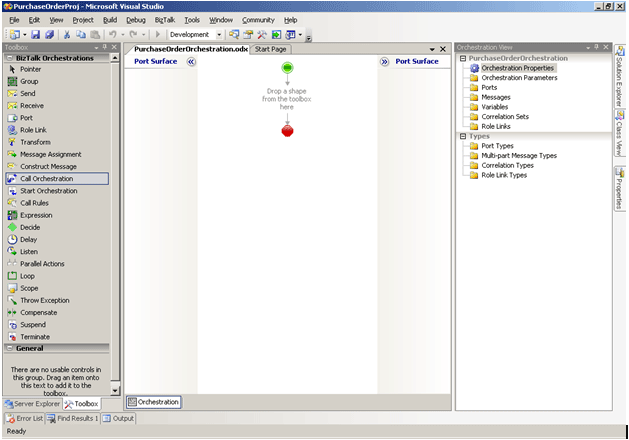Open the Build menu
Viewport: 629px width, 440px height.
coord(110,20)
